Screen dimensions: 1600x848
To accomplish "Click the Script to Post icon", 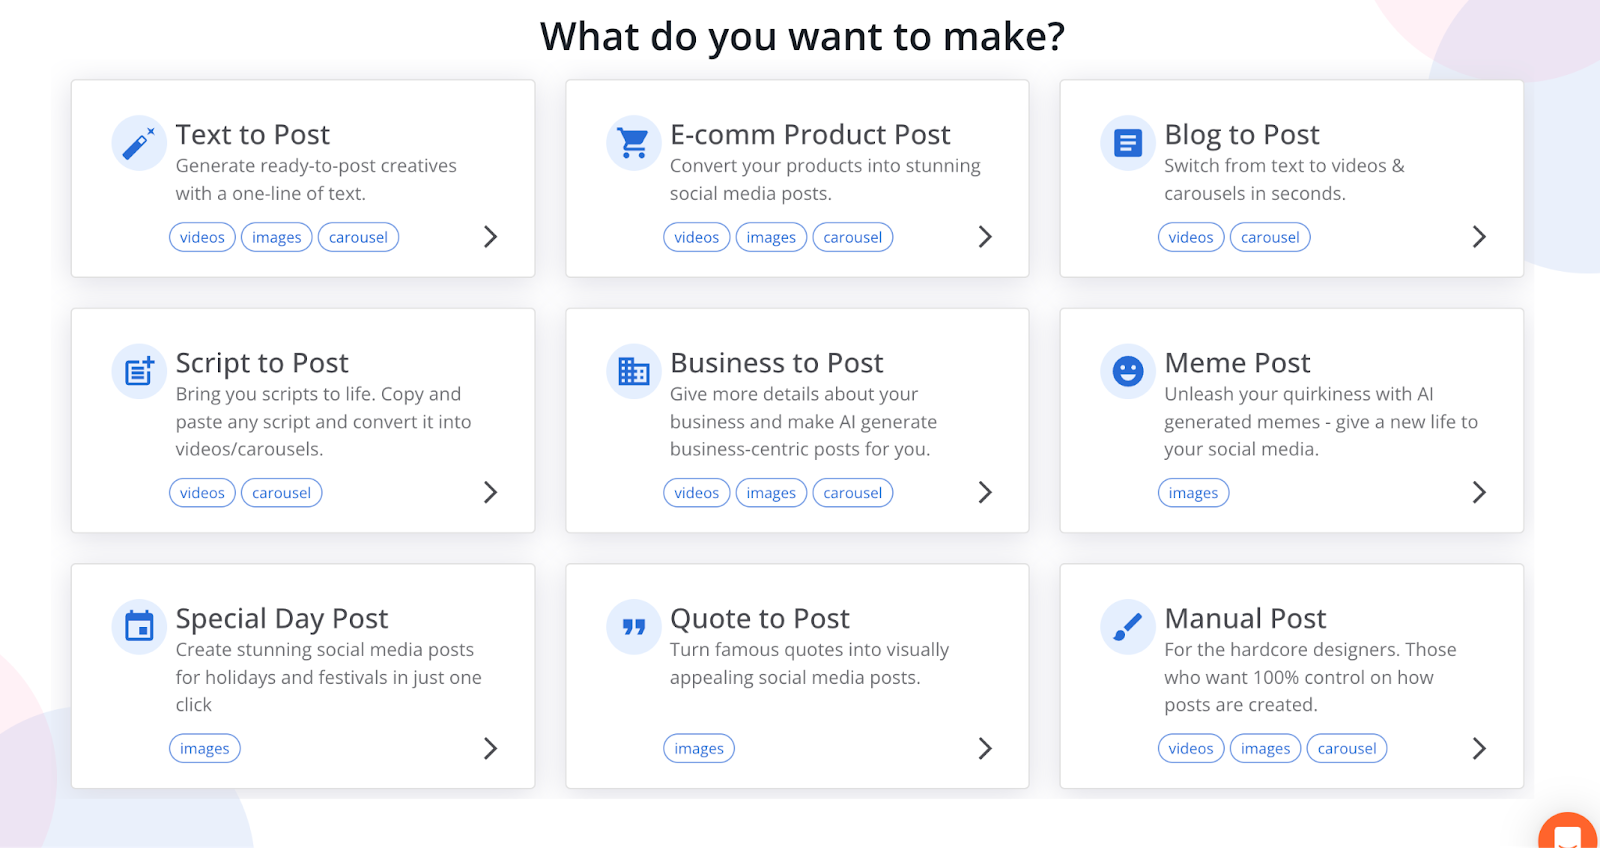I will (x=139, y=371).
